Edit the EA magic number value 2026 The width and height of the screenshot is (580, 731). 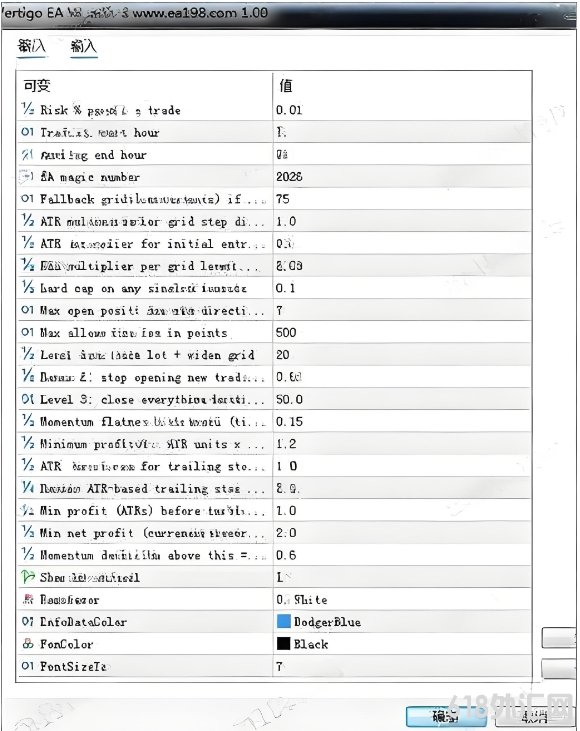pyautogui.click(x=402, y=177)
